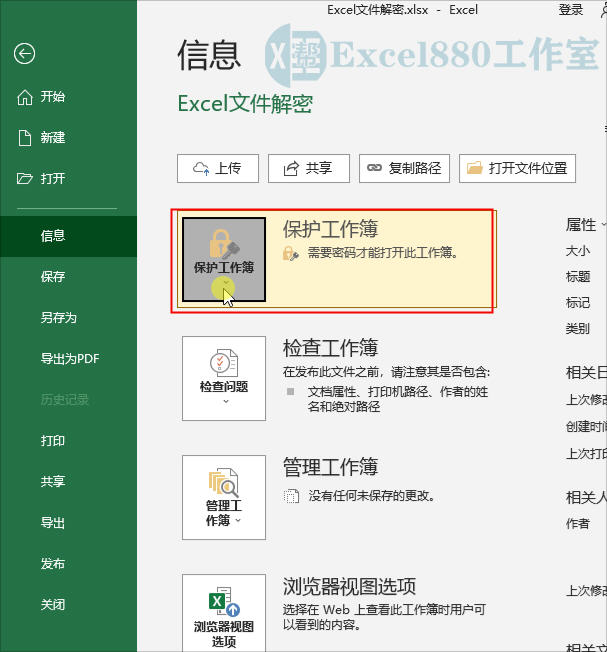Click 打开文件位置 button
This screenshot has width=607, height=652.
518,168
